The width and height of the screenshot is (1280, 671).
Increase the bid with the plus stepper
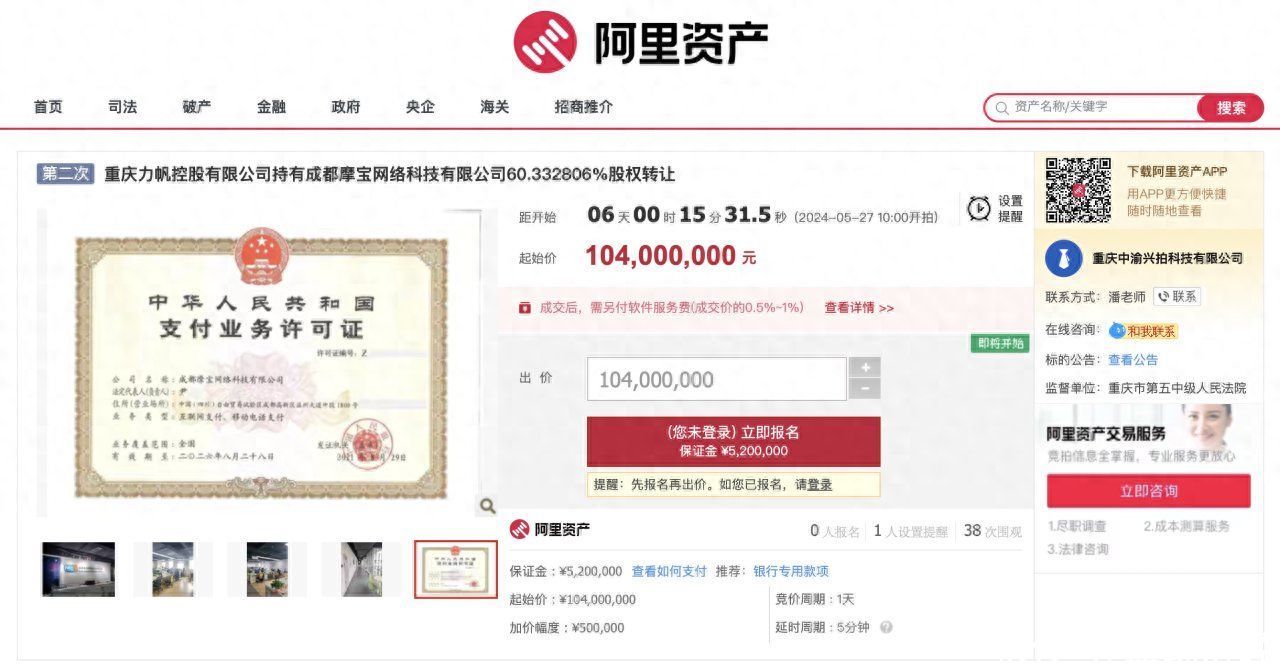(x=864, y=368)
